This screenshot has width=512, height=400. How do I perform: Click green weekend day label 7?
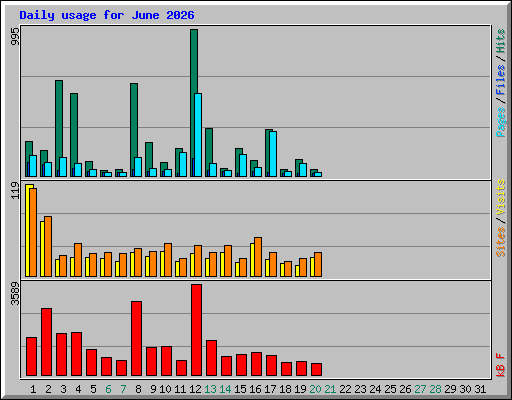click(123, 389)
